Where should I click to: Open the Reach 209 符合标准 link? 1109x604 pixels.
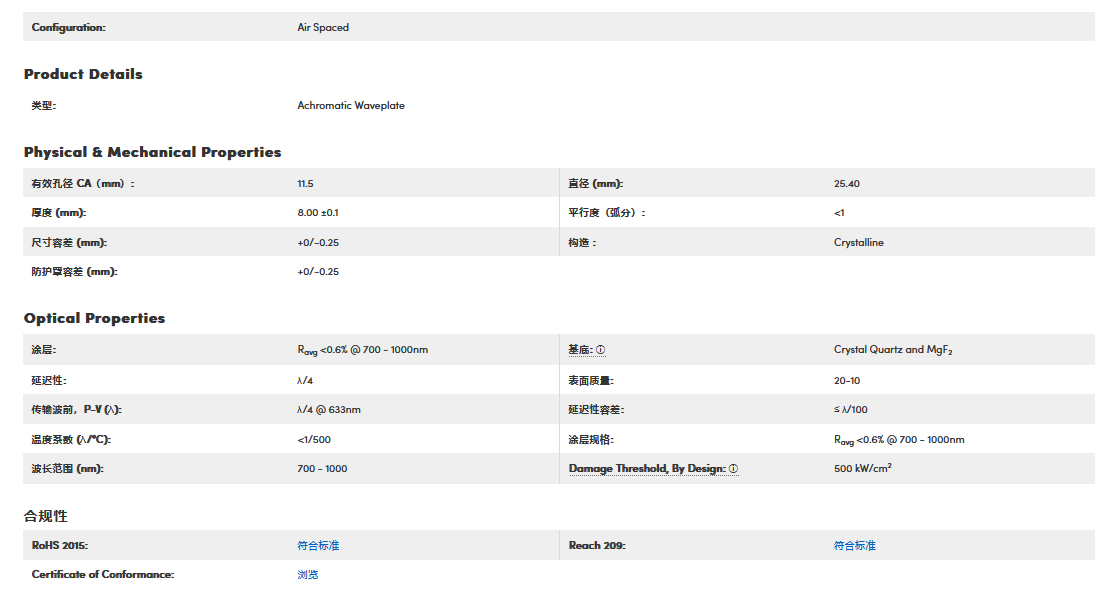click(x=854, y=546)
